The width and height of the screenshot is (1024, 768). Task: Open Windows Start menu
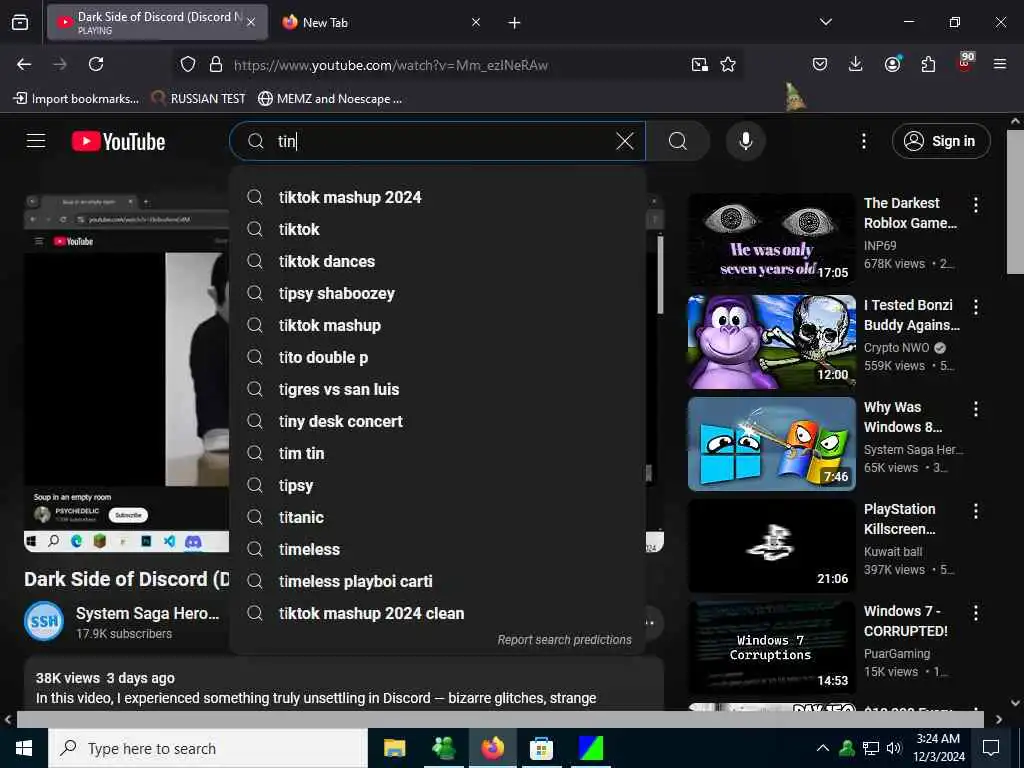24,748
